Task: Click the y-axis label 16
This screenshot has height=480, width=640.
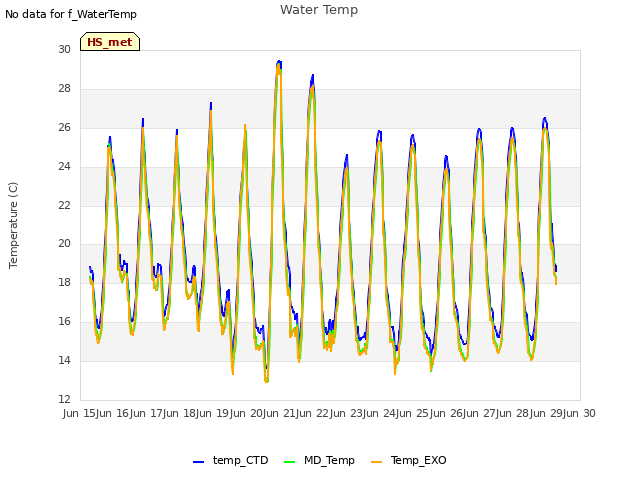Action: click(64, 321)
